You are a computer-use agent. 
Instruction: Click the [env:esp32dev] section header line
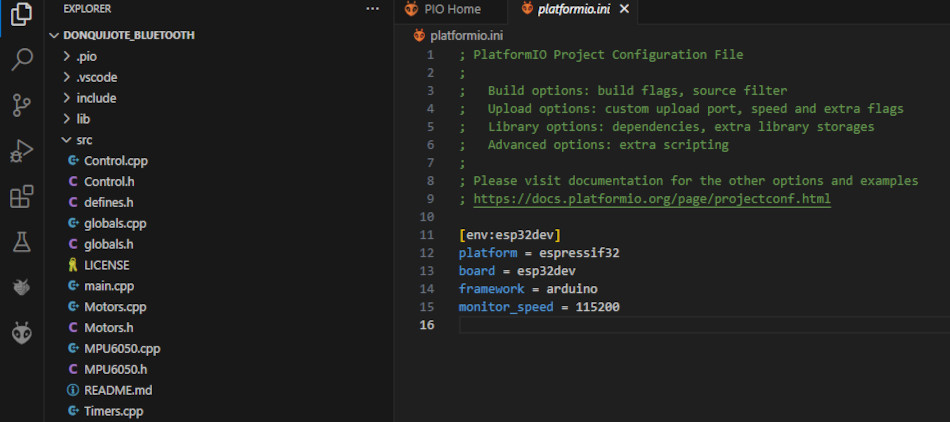(x=510, y=235)
